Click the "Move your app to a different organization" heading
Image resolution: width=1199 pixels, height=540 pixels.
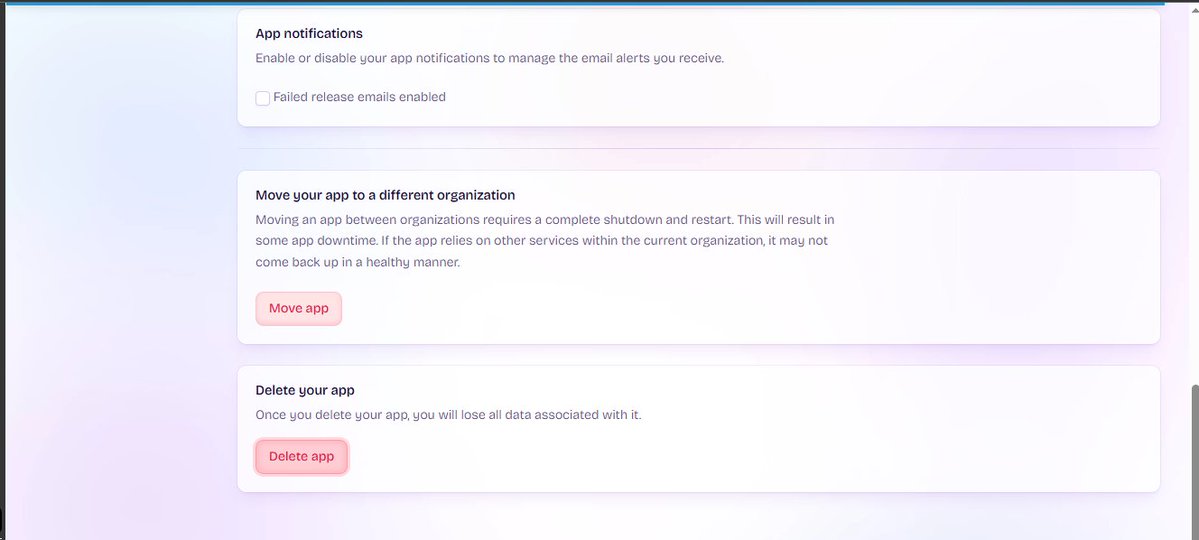pyautogui.click(x=385, y=195)
